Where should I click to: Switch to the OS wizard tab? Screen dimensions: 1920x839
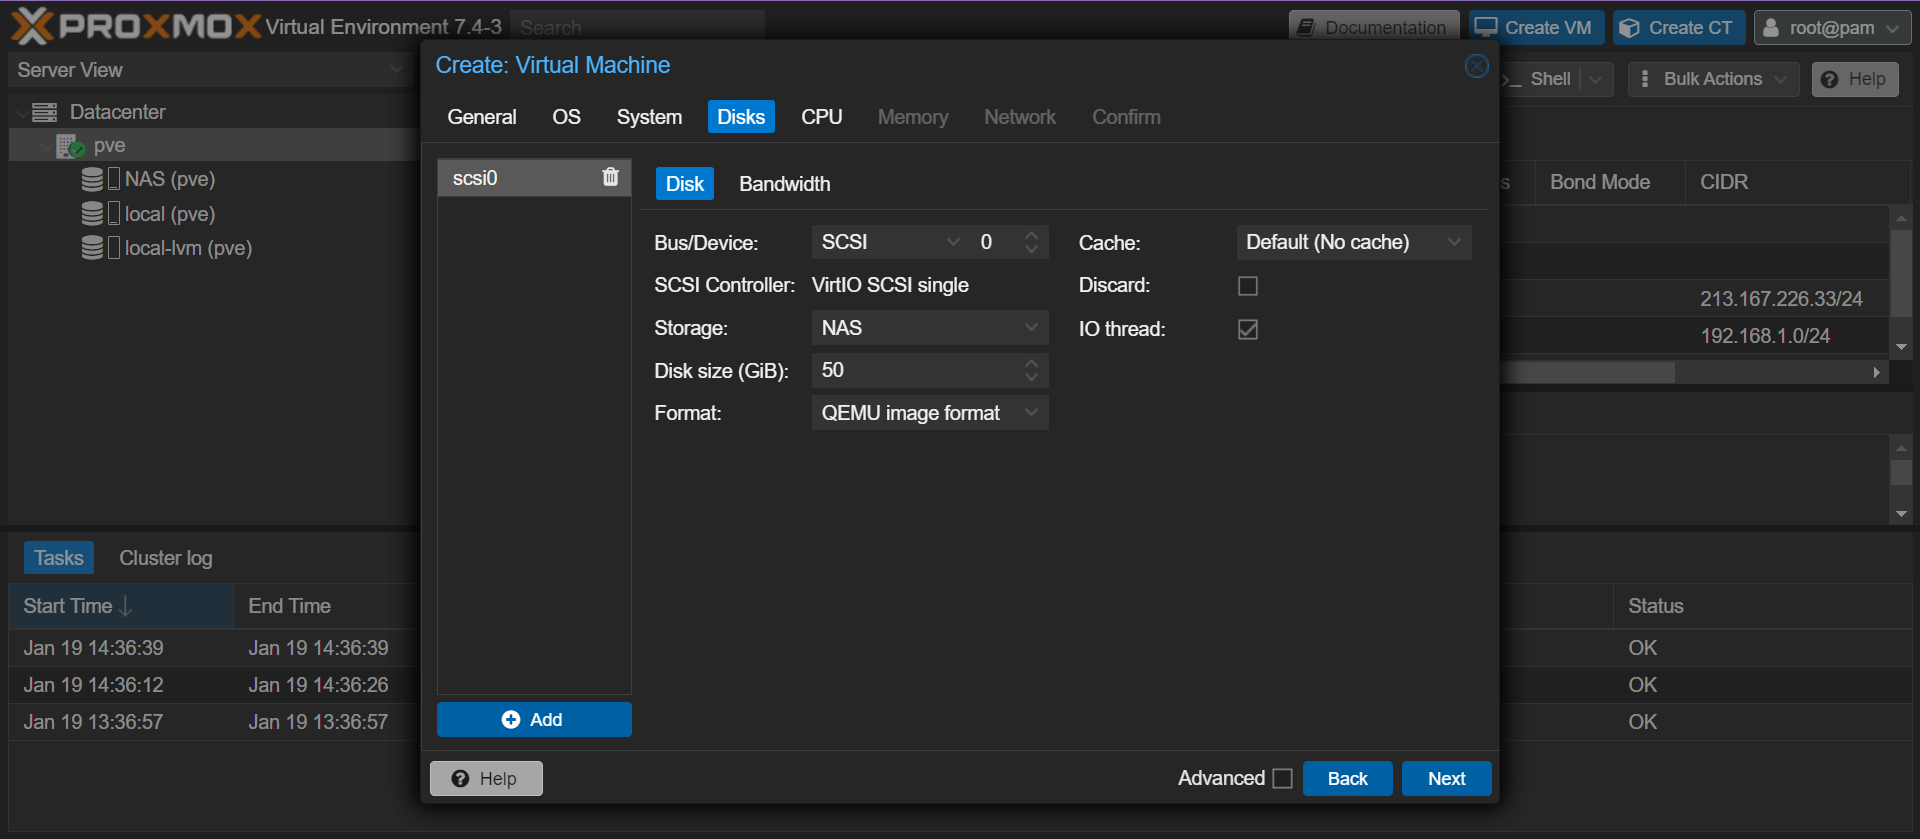tap(566, 117)
